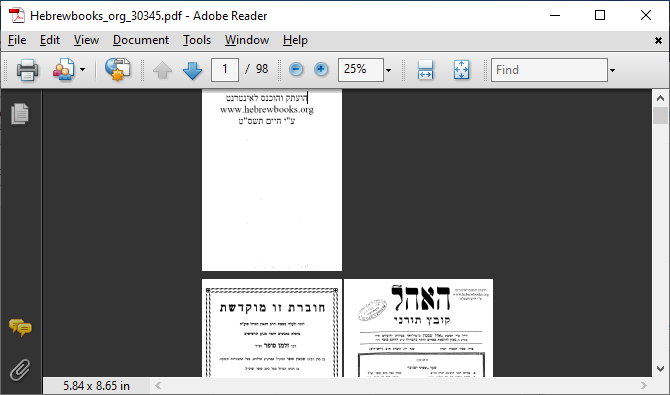Open the Pages panel icon
This screenshot has height=395, width=670.
(20, 114)
